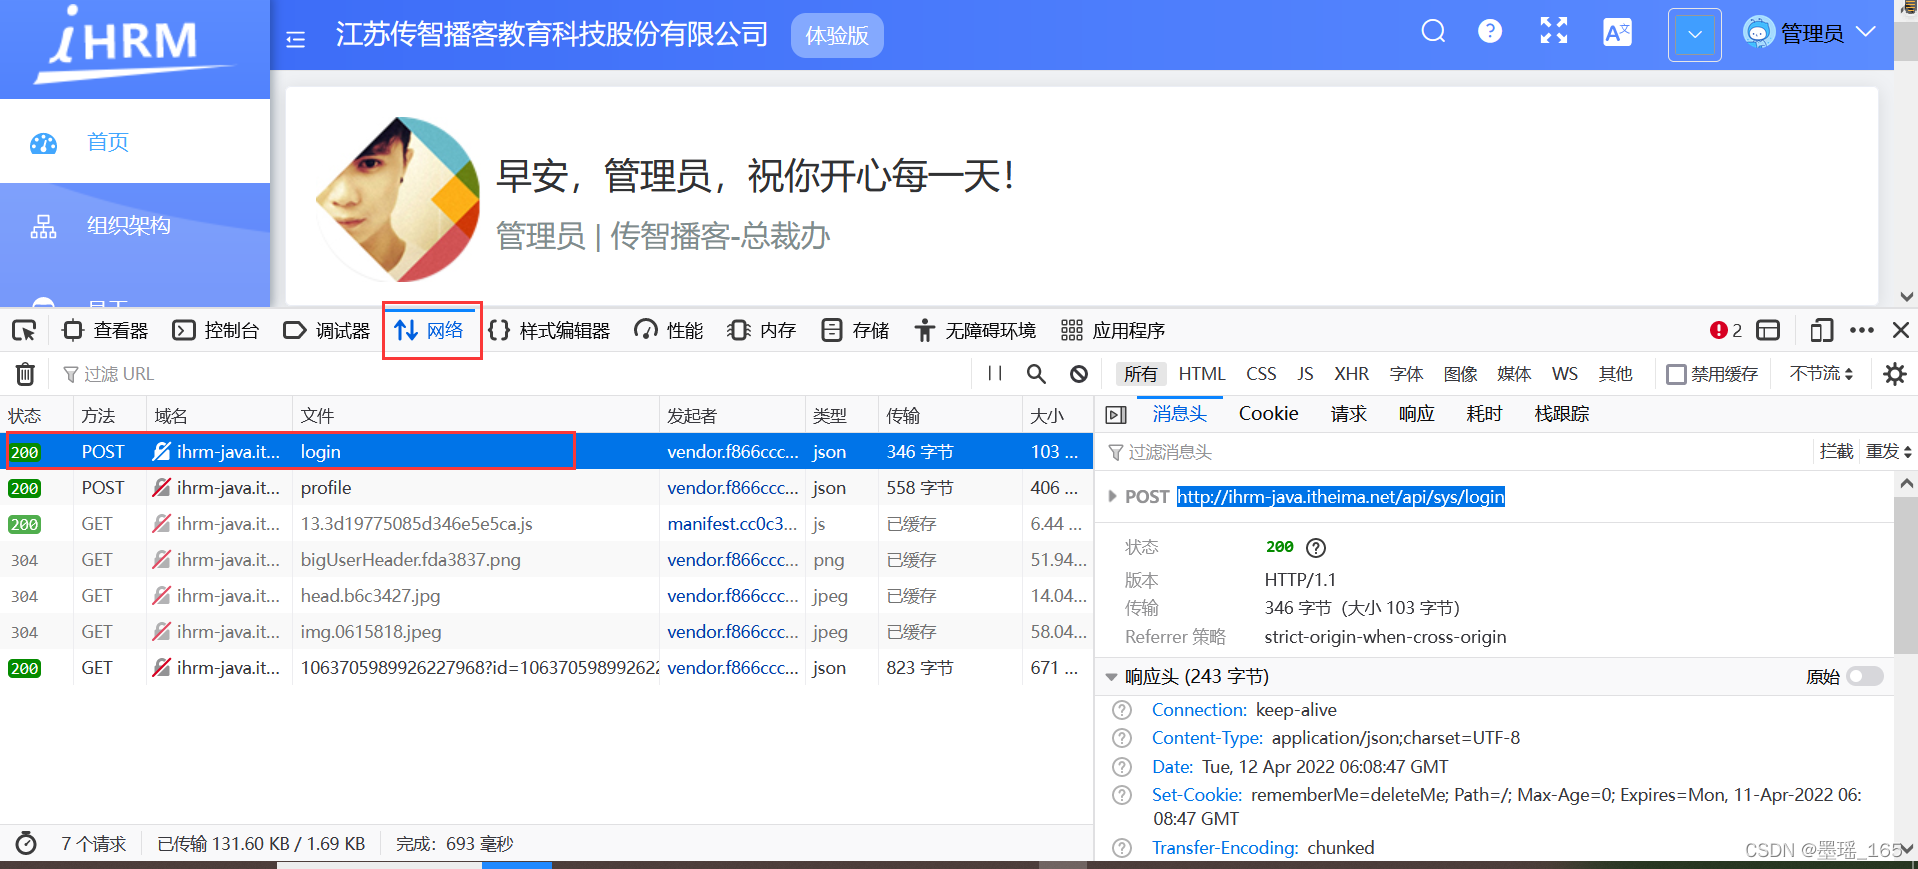Screen dimensions: 1918x869
Task: Sort by 状态 column header
Action: pos(36,415)
